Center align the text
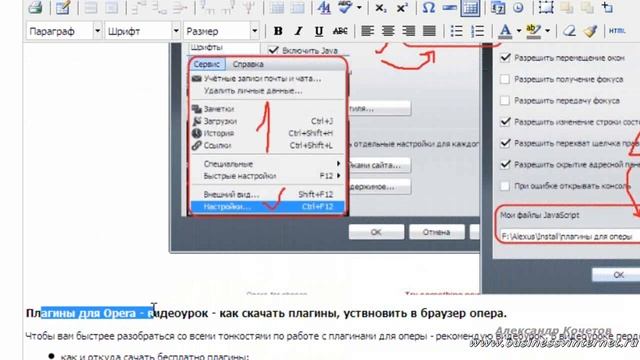This screenshot has width=640, height=360. (388, 31)
